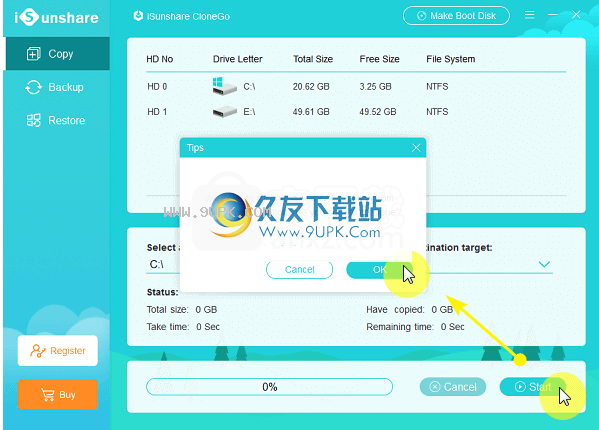Click the HD No column header
The image size is (599, 430).
coord(160,59)
